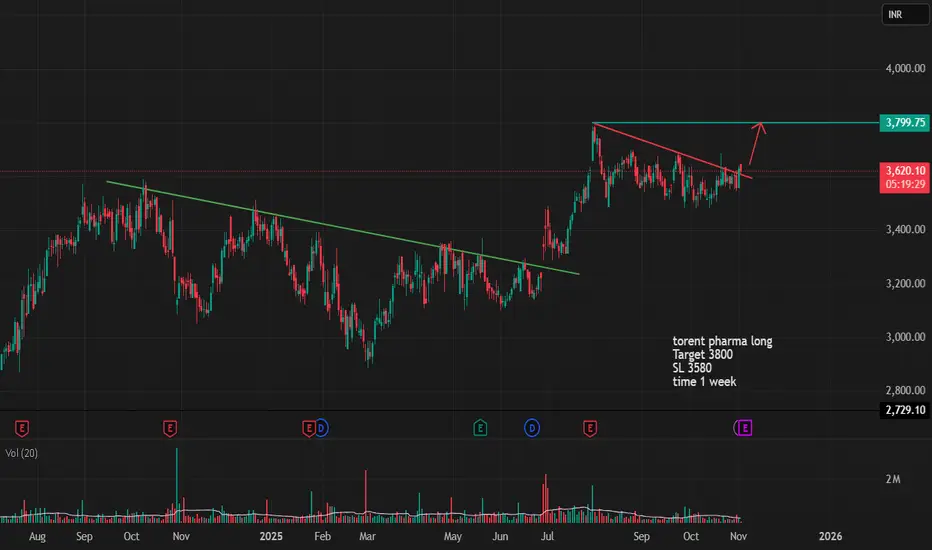Open the red E earnings marker above Aug

click(x=21, y=428)
